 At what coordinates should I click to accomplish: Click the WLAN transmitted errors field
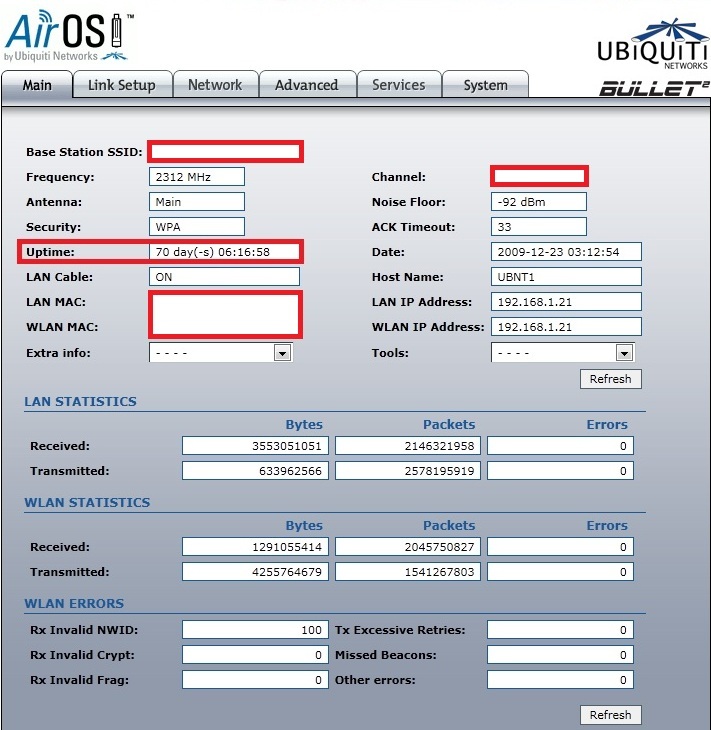pos(560,572)
